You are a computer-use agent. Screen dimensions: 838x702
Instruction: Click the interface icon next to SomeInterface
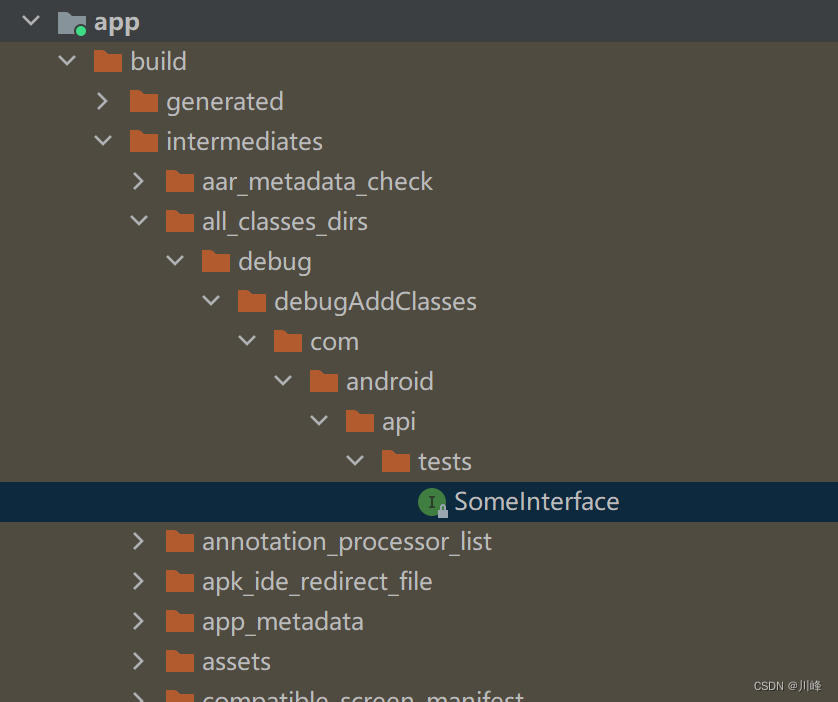click(x=434, y=501)
